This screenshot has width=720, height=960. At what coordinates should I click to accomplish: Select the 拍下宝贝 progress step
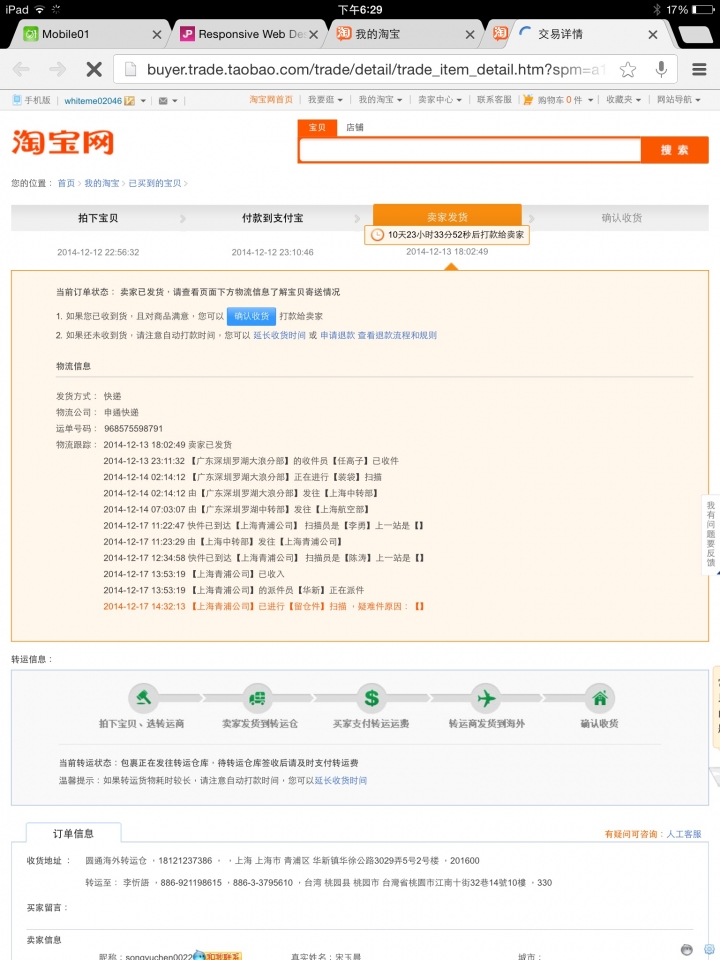[98, 218]
